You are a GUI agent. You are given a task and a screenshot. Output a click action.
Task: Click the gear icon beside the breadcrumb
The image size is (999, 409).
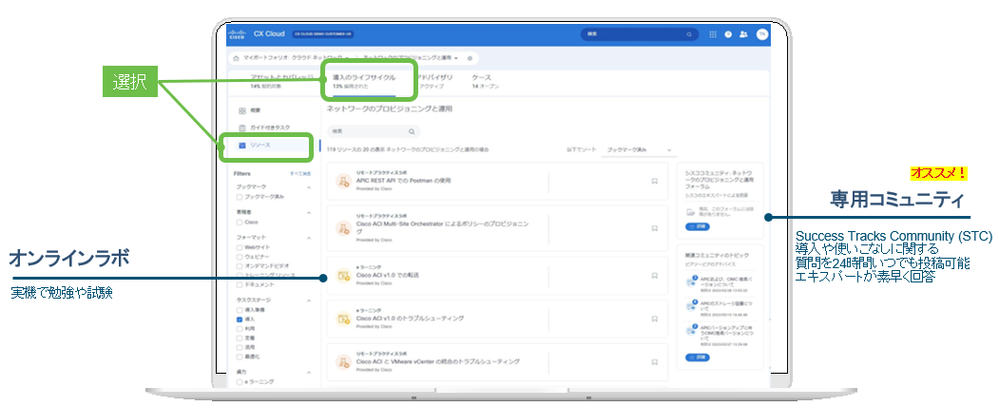click(x=470, y=58)
